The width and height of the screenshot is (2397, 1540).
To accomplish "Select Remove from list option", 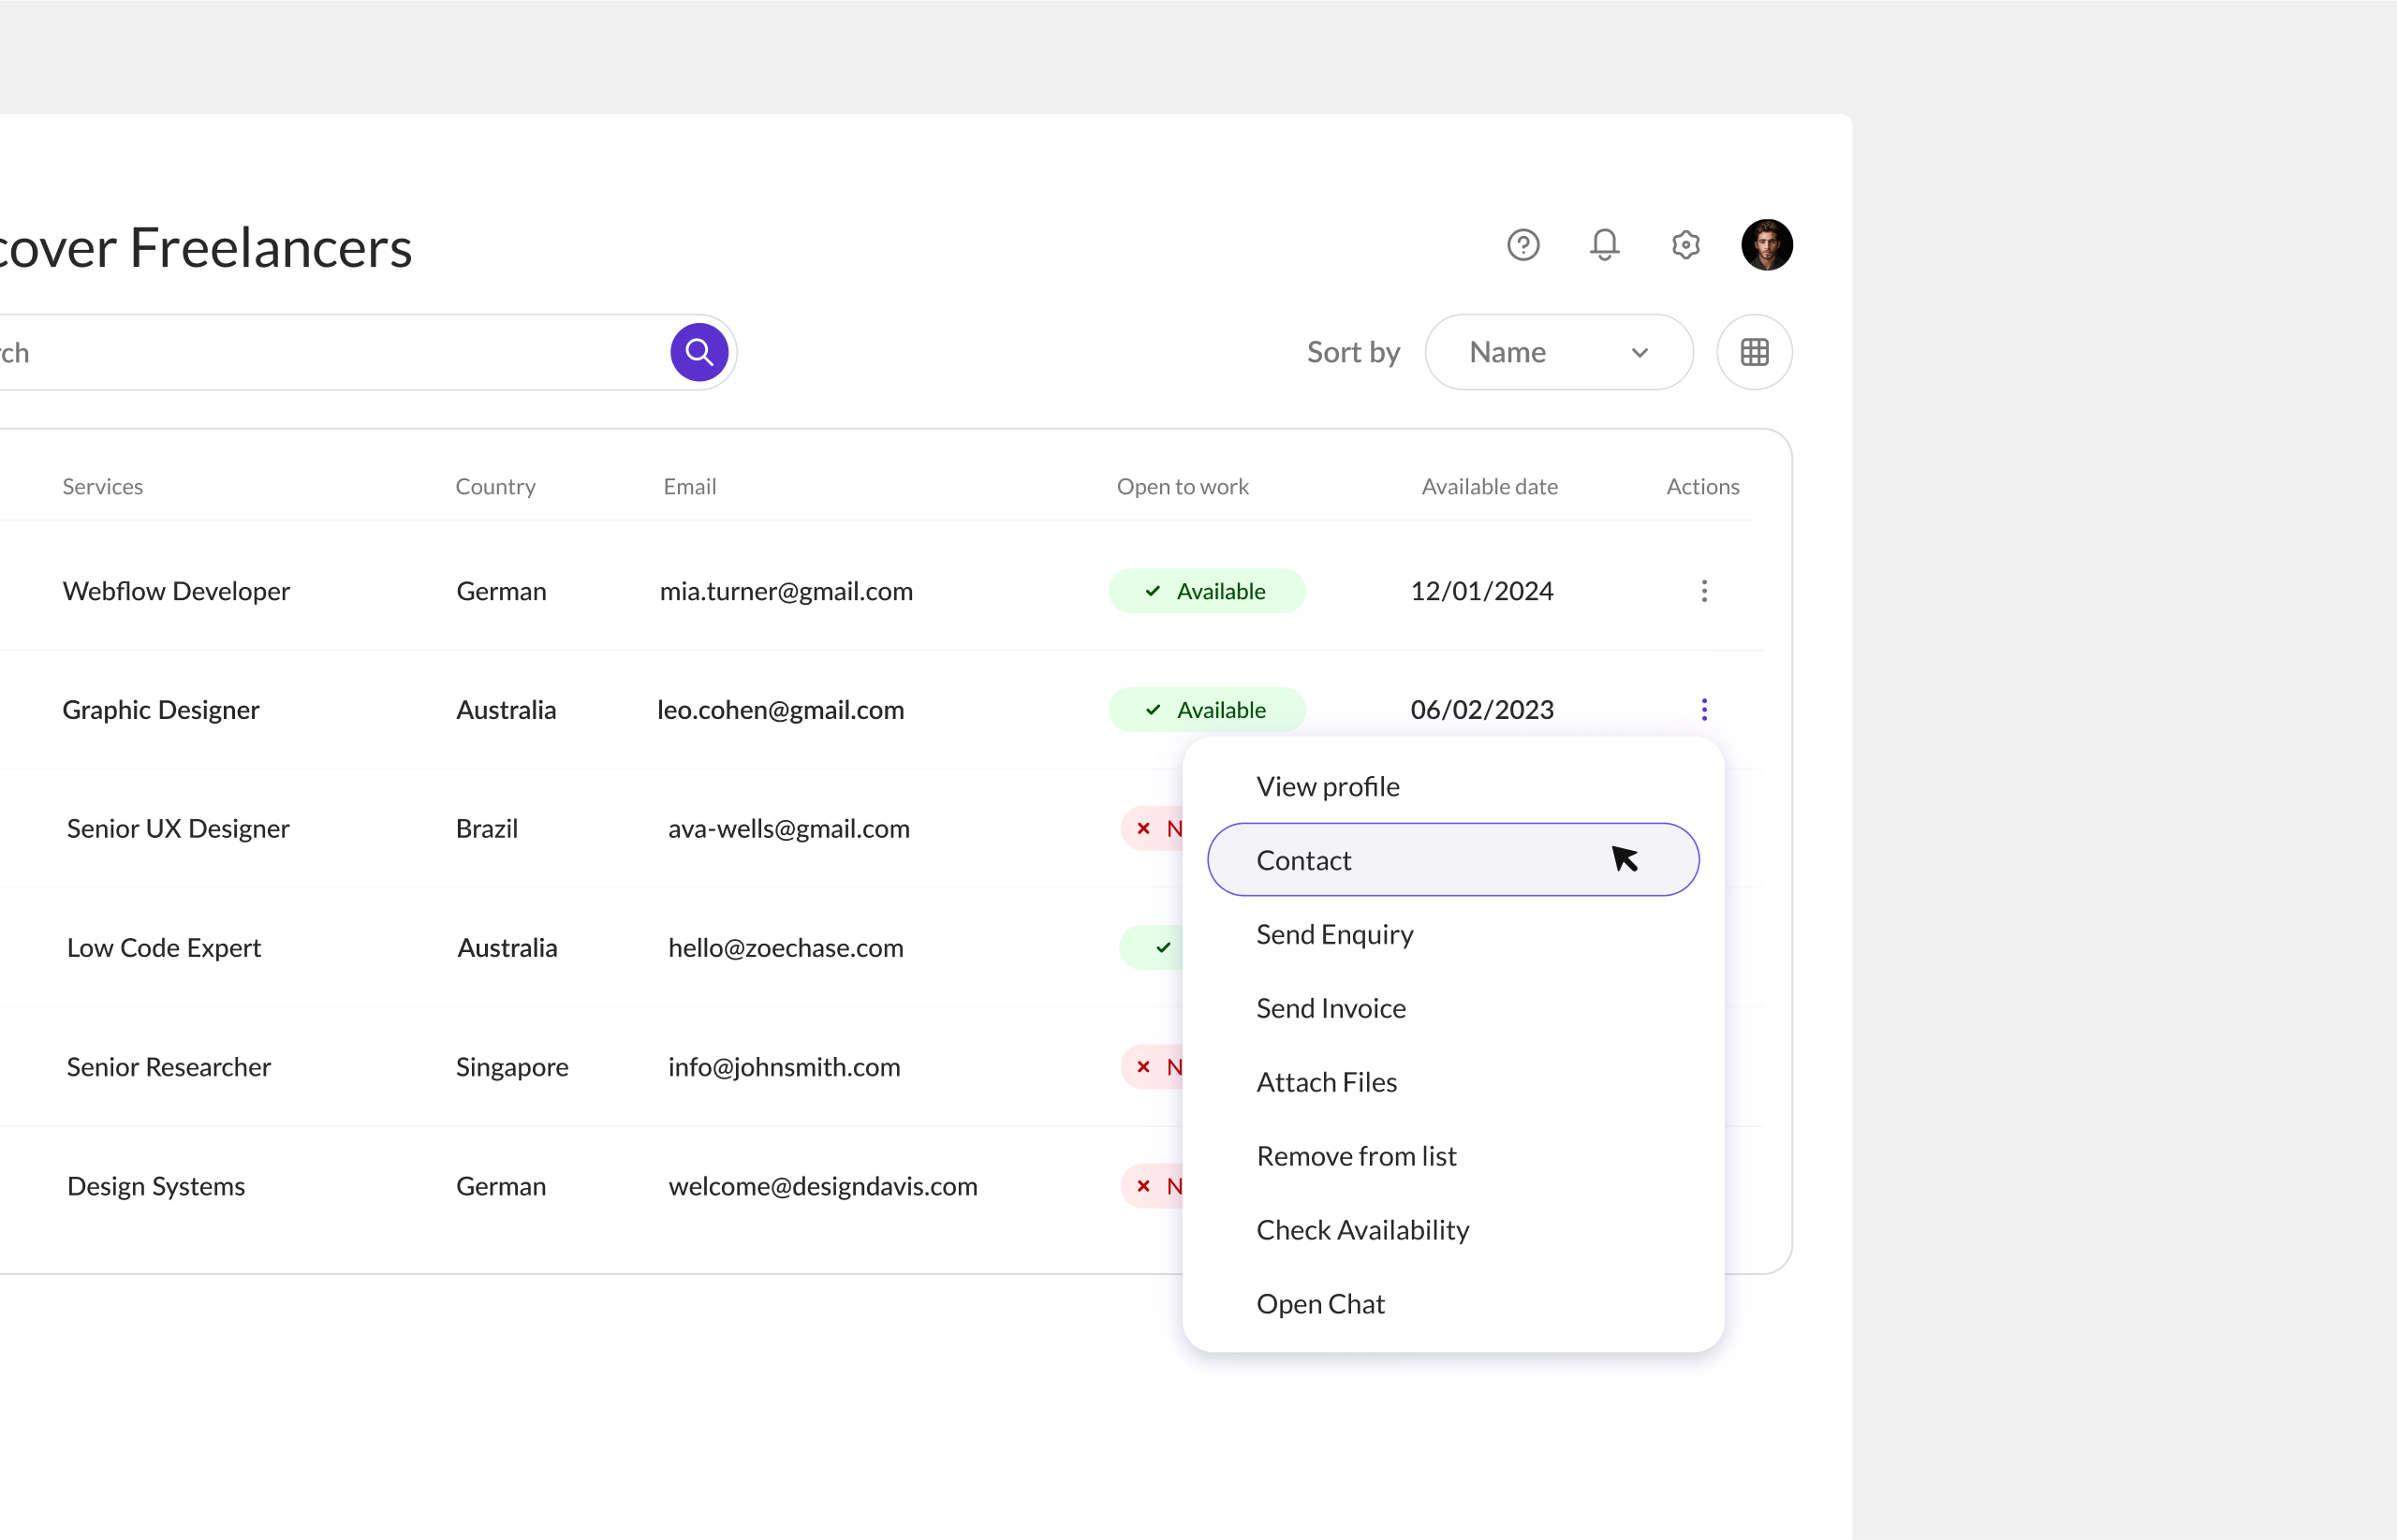I will [1356, 1157].
